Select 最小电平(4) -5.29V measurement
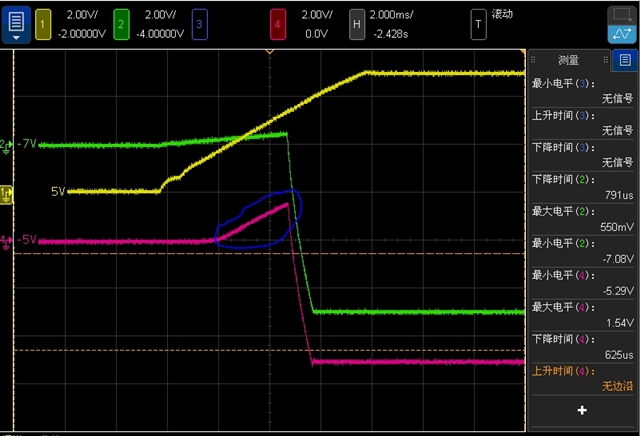The width and height of the screenshot is (640, 436). (582, 283)
